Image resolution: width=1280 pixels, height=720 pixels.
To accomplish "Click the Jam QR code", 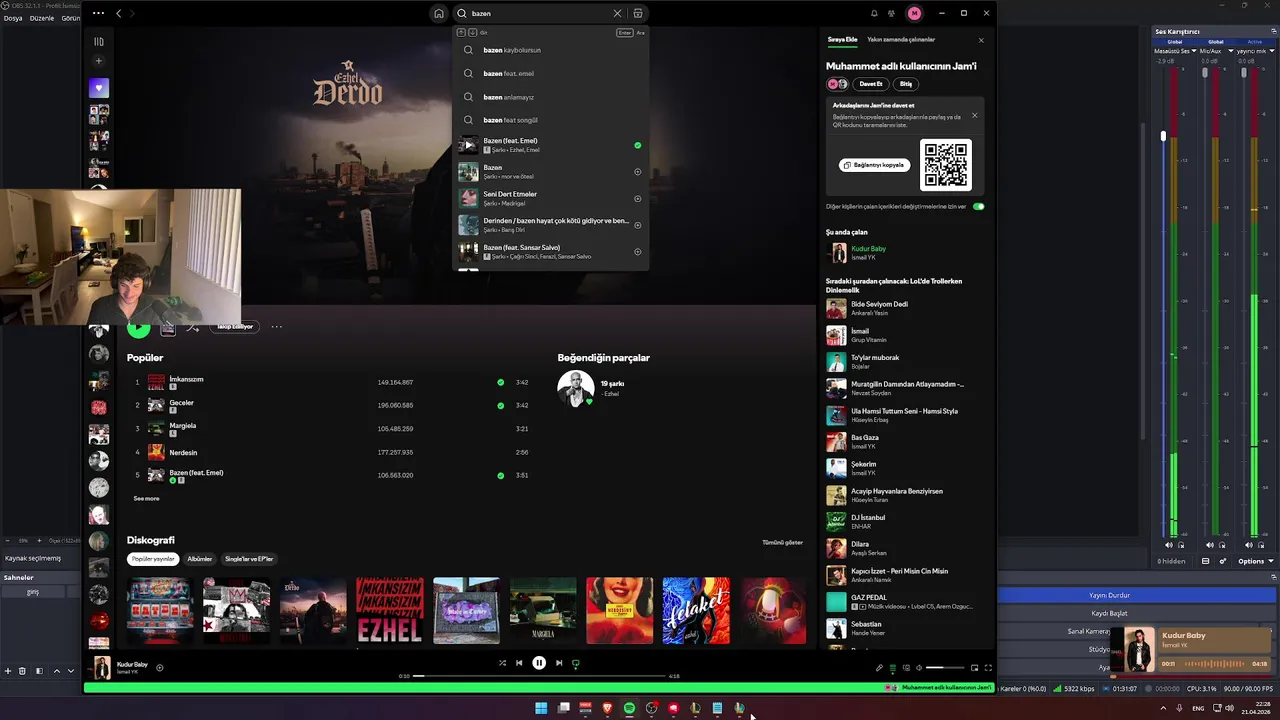I will click(946, 165).
